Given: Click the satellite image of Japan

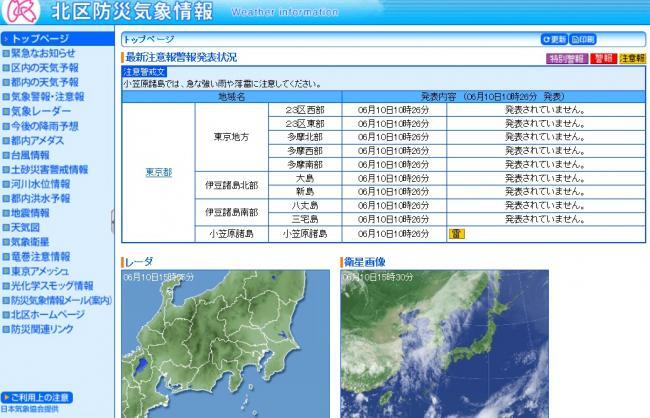Looking at the screenshot, I should tap(444, 344).
